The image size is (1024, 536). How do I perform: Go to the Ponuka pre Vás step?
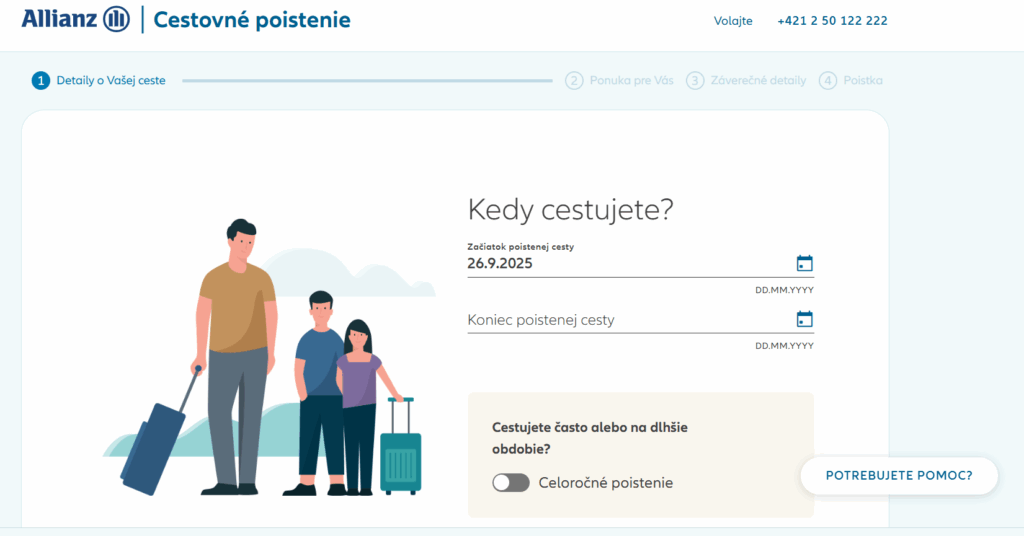(x=632, y=81)
